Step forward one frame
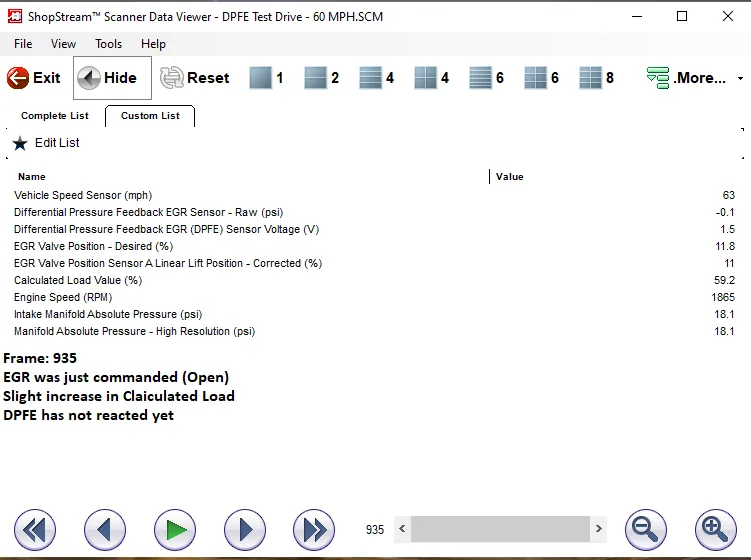Screen dimensions: 751x560 [x=245, y=530]
